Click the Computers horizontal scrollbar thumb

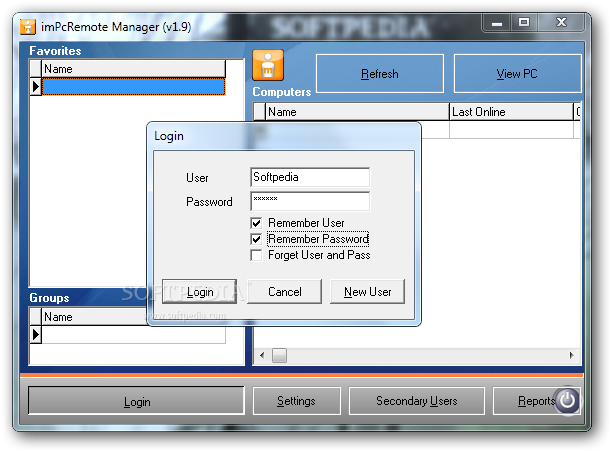(x=279, y=355)
